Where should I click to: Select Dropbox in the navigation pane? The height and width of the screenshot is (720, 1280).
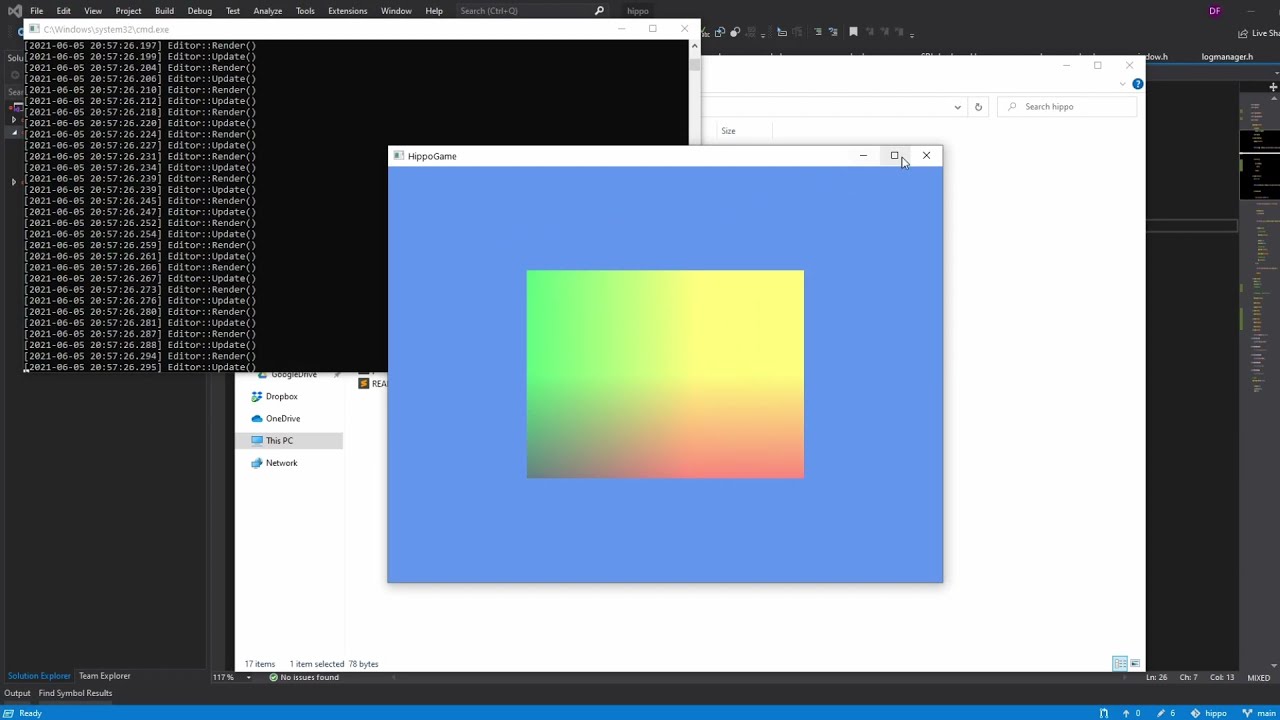(281, 397)
